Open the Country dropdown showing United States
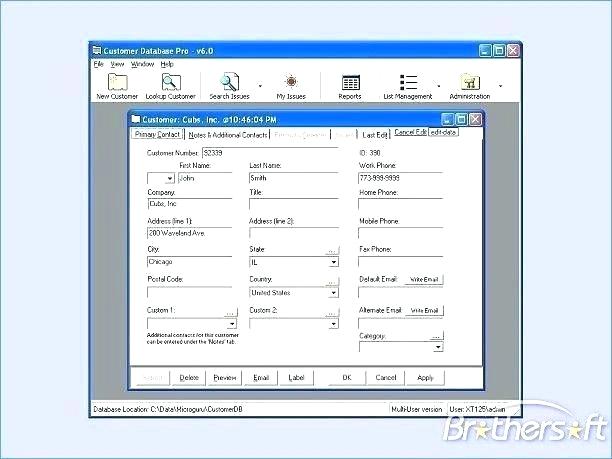 [x=334, y=293]
